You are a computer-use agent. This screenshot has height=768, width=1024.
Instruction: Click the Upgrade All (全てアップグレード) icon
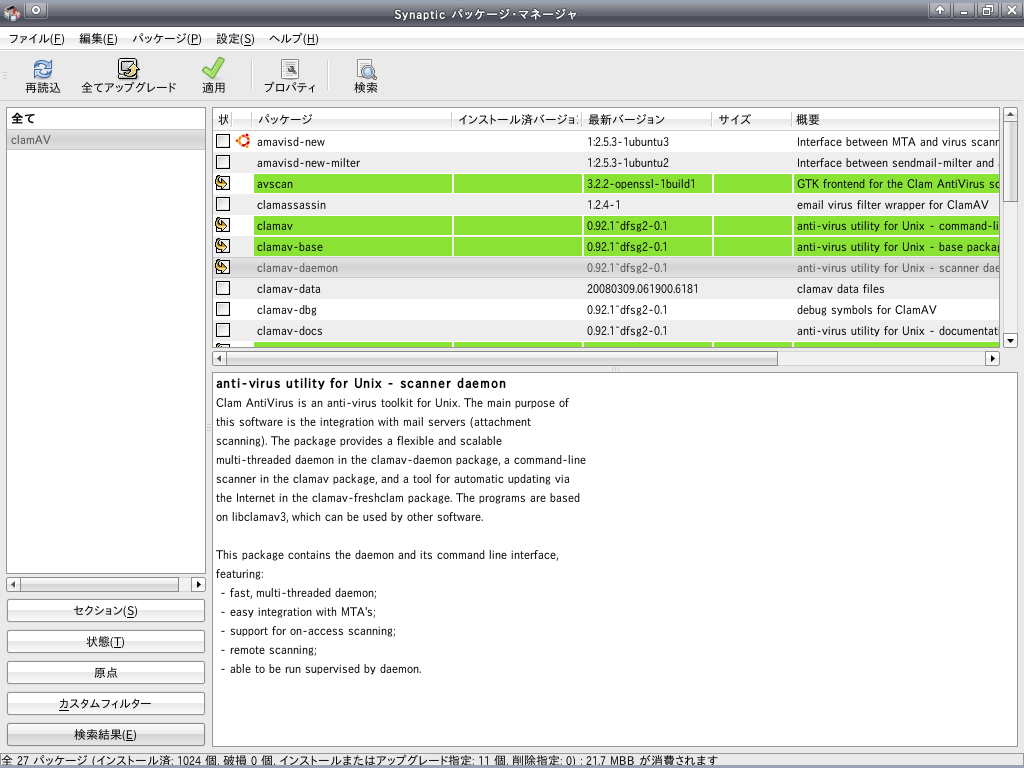(128, 69)
